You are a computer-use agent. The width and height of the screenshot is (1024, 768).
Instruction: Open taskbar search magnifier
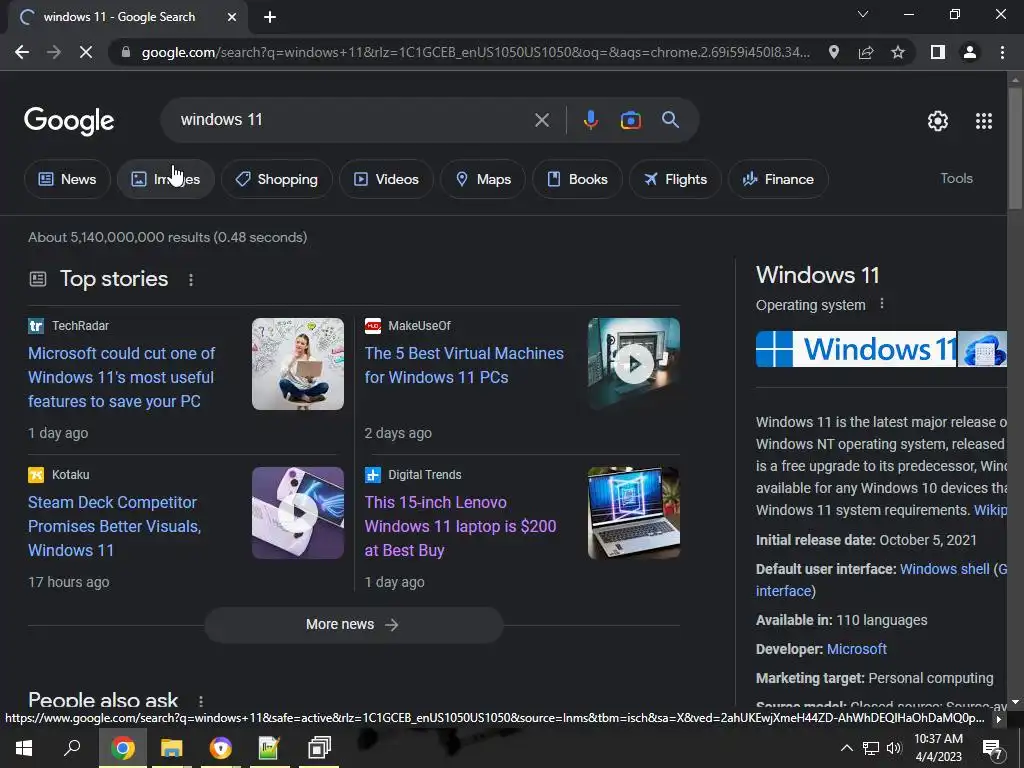72,748
